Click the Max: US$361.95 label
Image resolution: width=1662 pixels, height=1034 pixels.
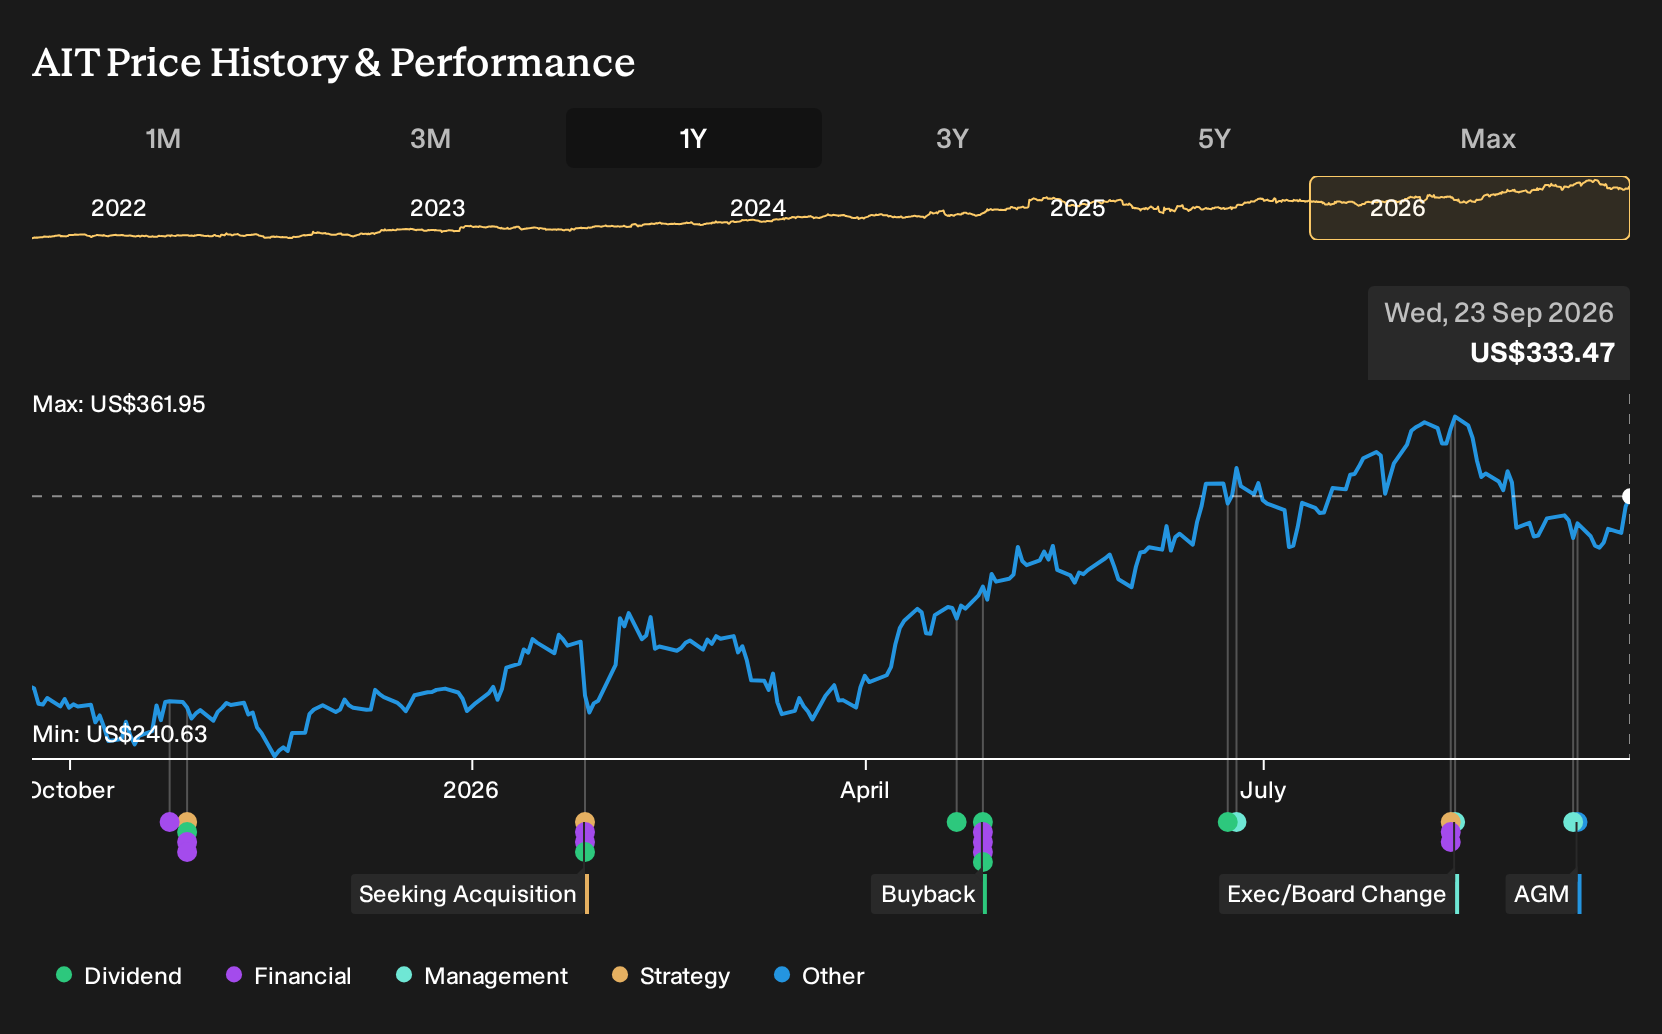click(119, 404)
